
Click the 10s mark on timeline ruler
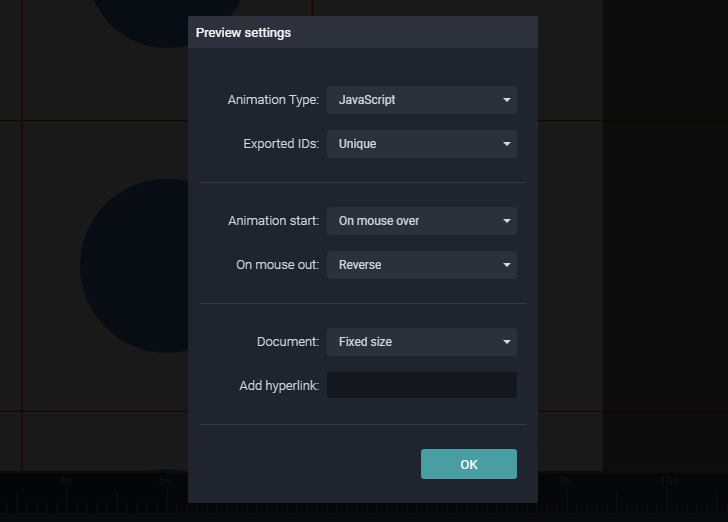click(x=668, y=481)
